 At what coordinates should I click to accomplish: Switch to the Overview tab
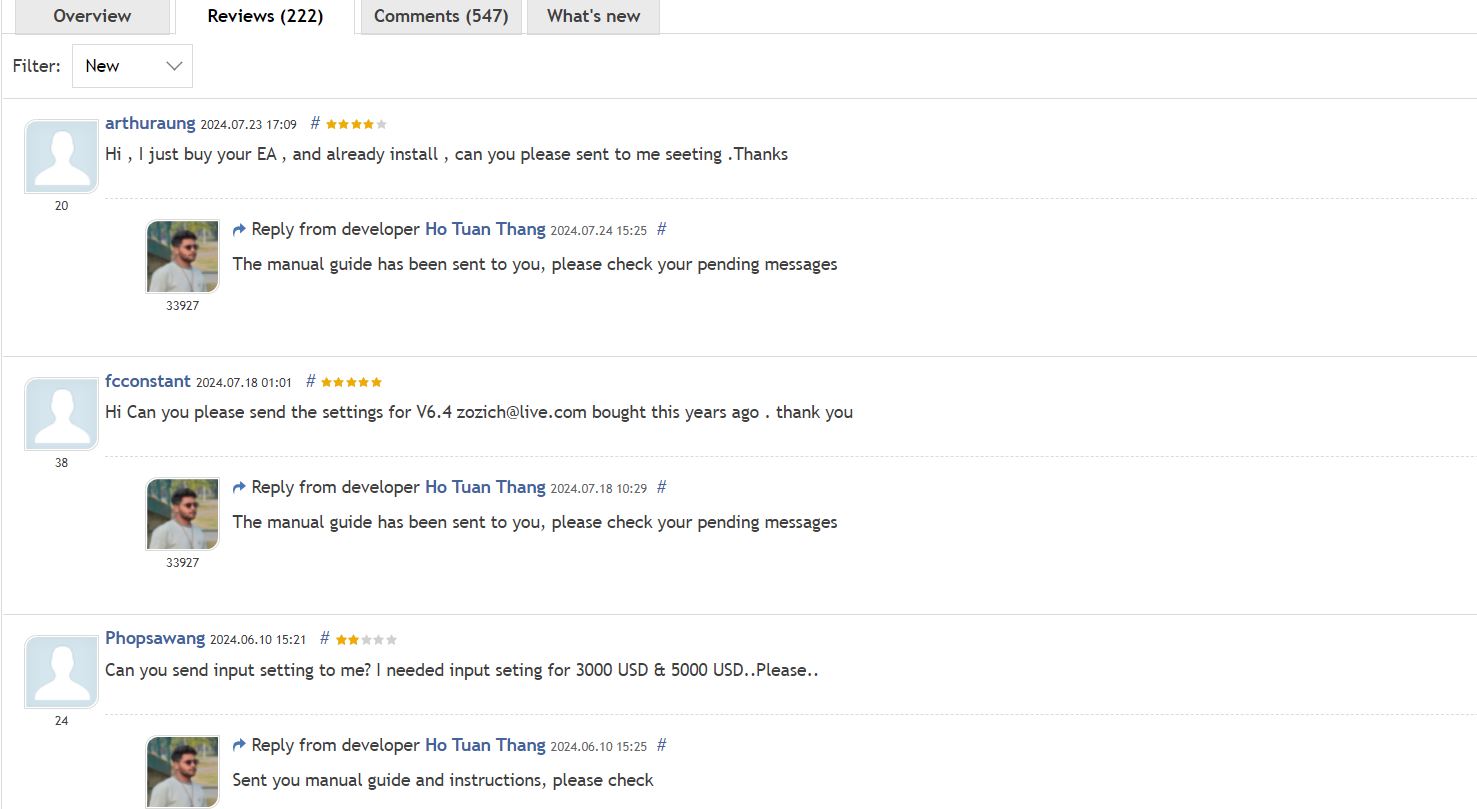[x=92, y=16]
